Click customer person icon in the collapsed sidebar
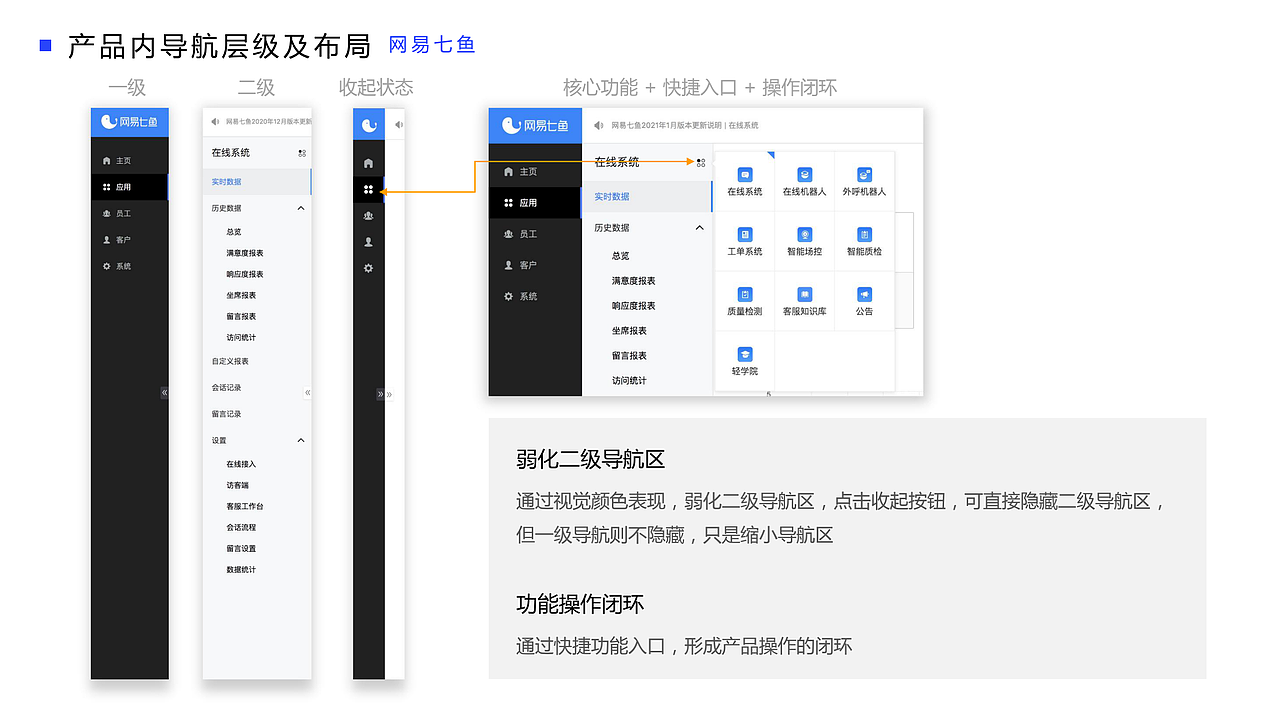 (369, 242)
